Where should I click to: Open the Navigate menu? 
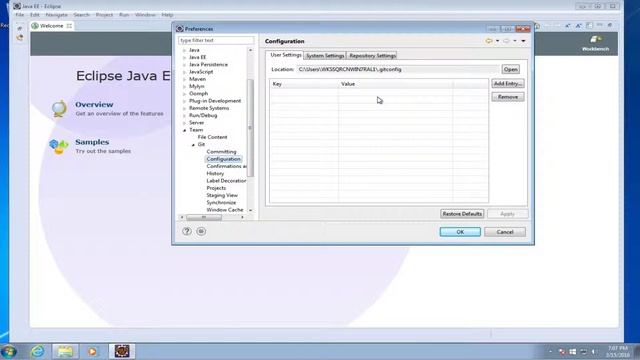56,15
